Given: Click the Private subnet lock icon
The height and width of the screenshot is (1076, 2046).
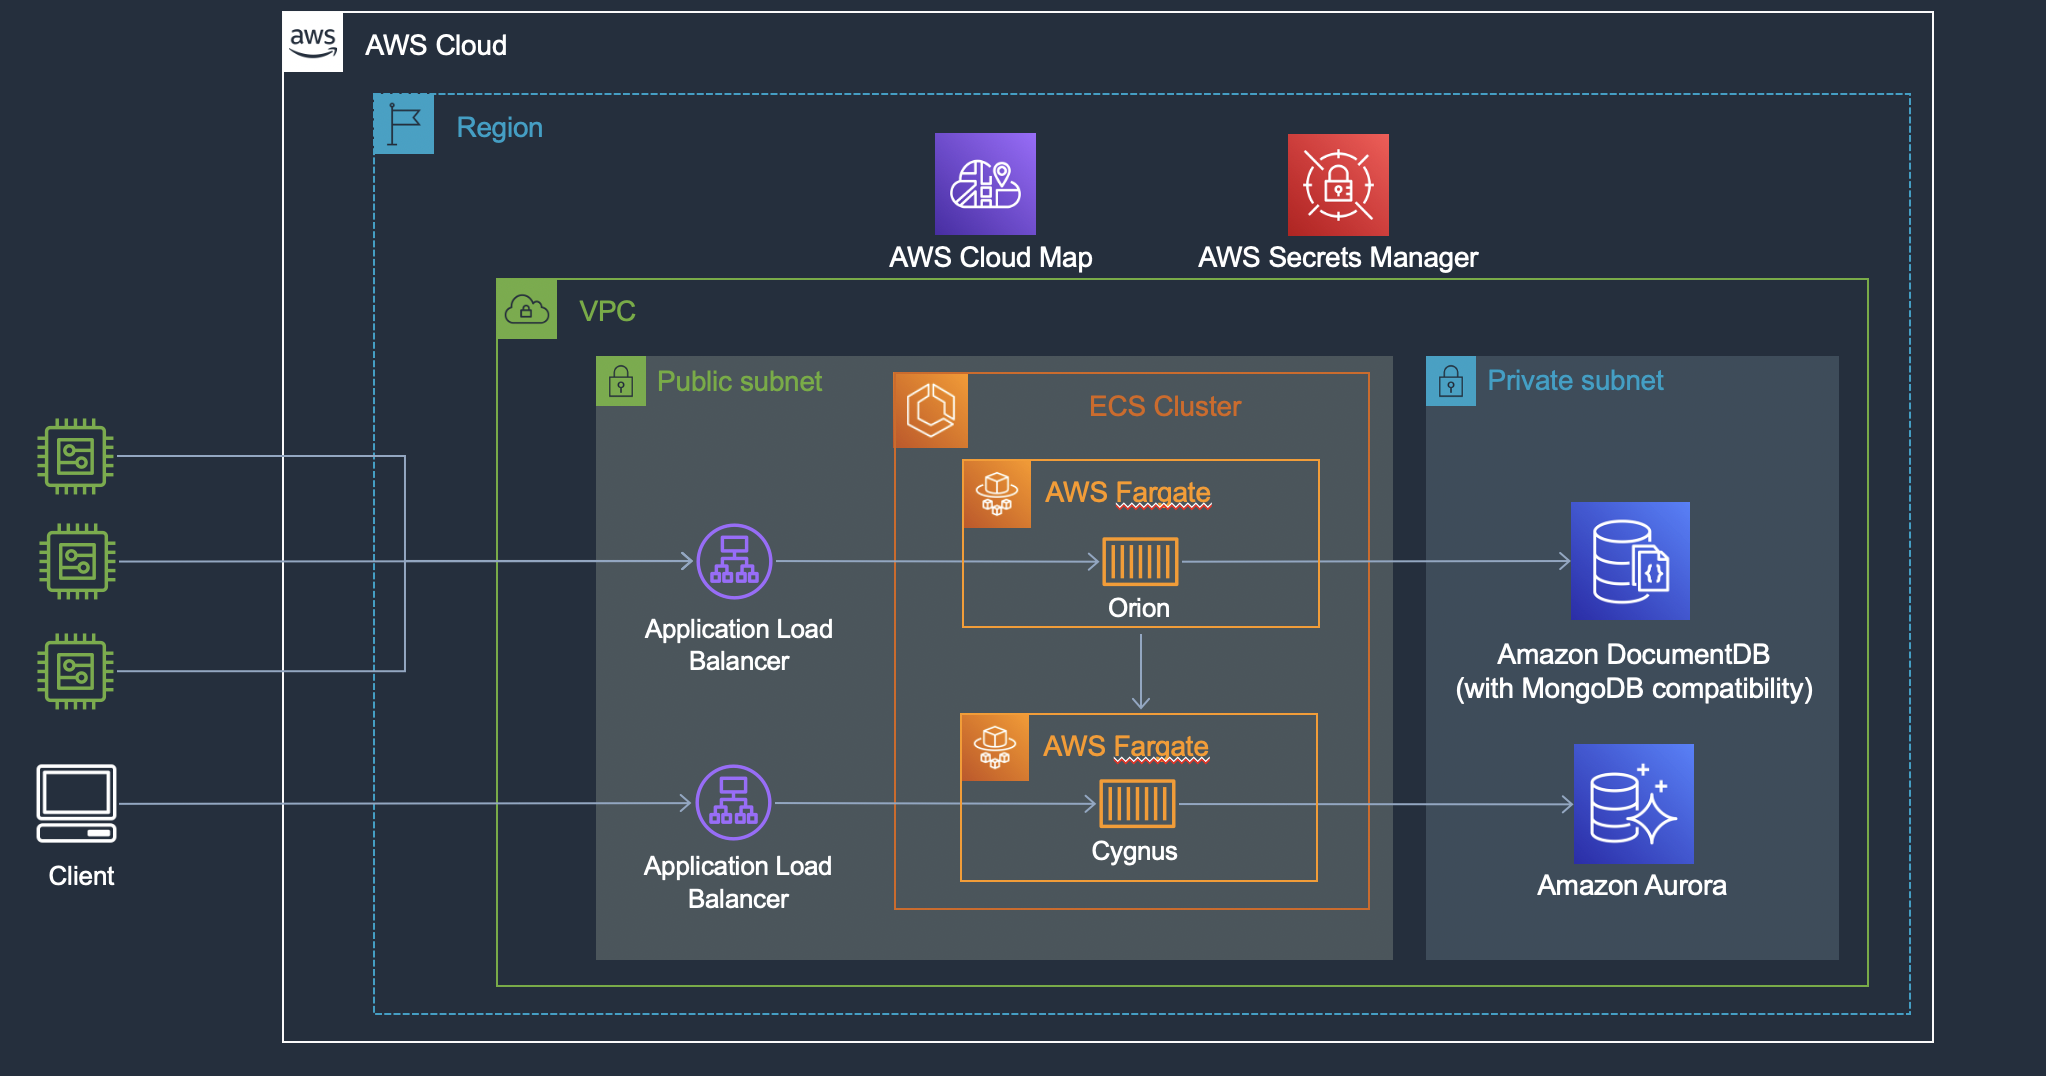Looking at the screenshot, I should pyautogui.click(x=1451, y=381).
